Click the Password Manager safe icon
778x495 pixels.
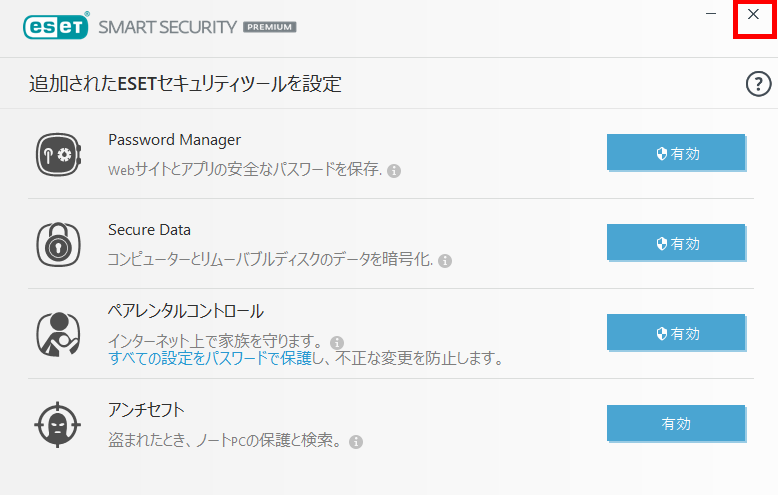(59, 154)
